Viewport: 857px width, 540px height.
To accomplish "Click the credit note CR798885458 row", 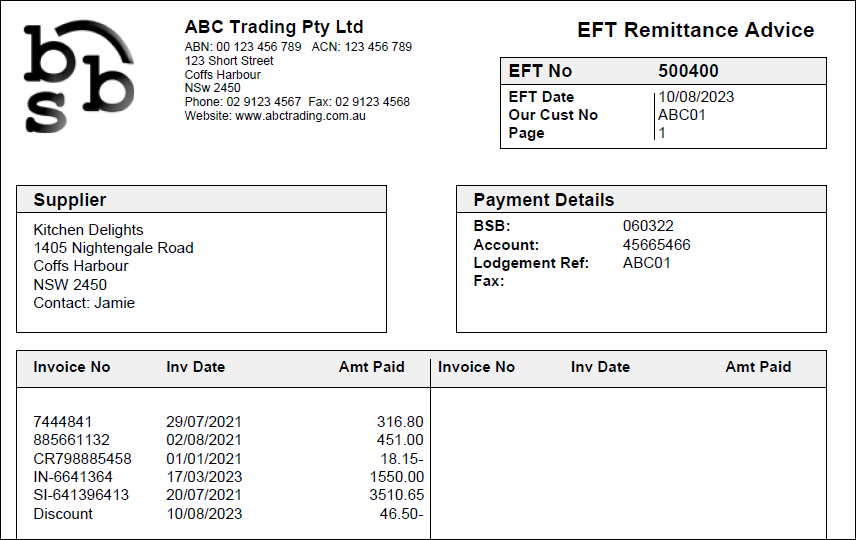I will [x=82, y=459].
